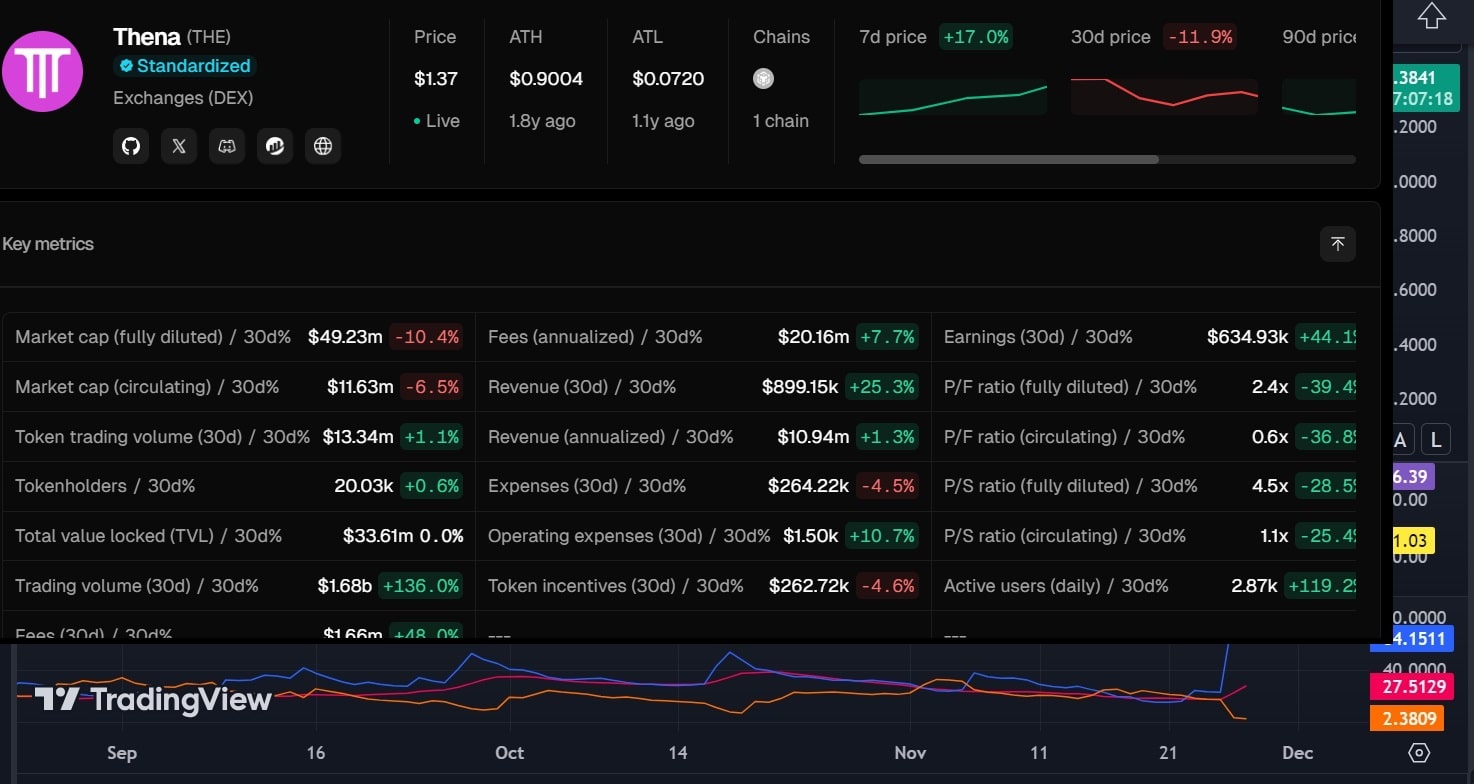This screenshot has height=784, width=1474.
Task: Collapse the Key metrics section with arrow button
Action: (1338, 244)
